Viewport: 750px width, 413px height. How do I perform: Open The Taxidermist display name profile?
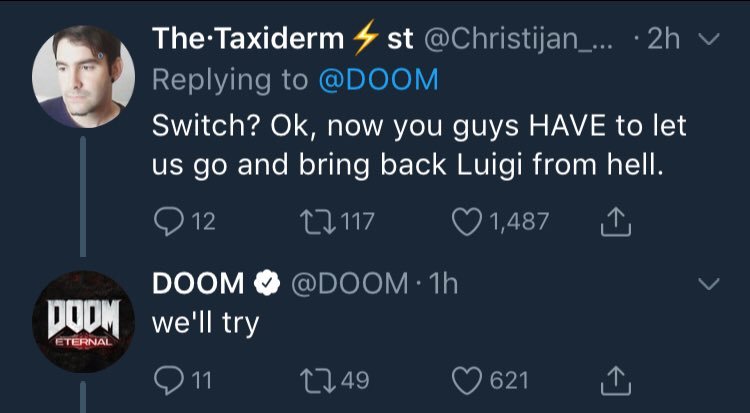[282, 41]
